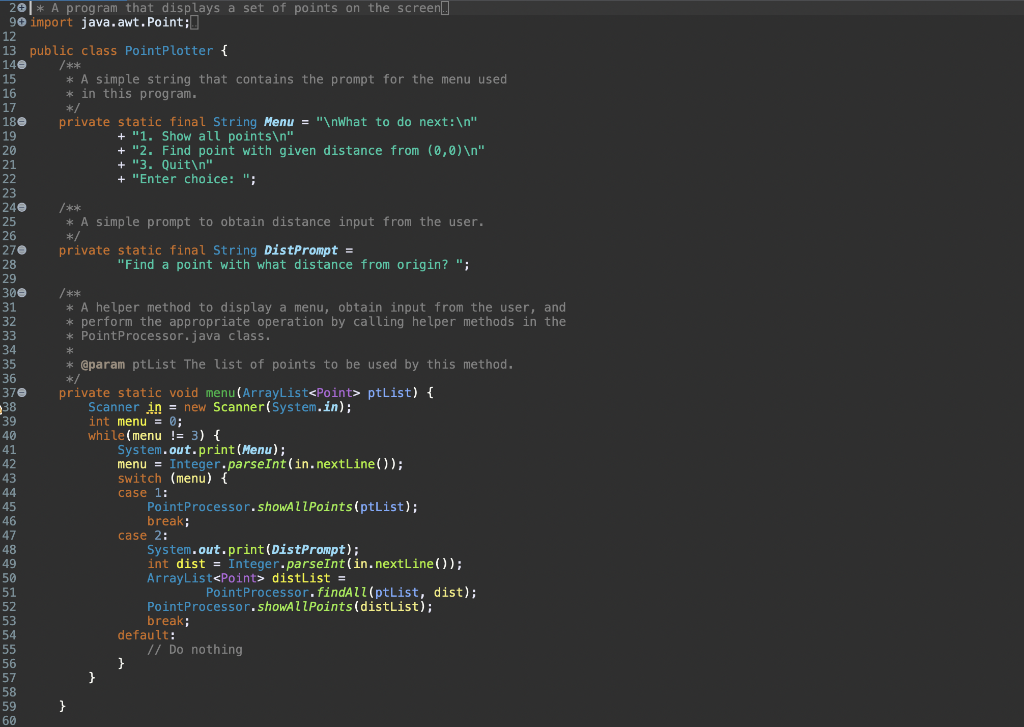Collapse the Javadoc comment at line 30
This screenshot has height=727, width=1024.
pos(22,293)
